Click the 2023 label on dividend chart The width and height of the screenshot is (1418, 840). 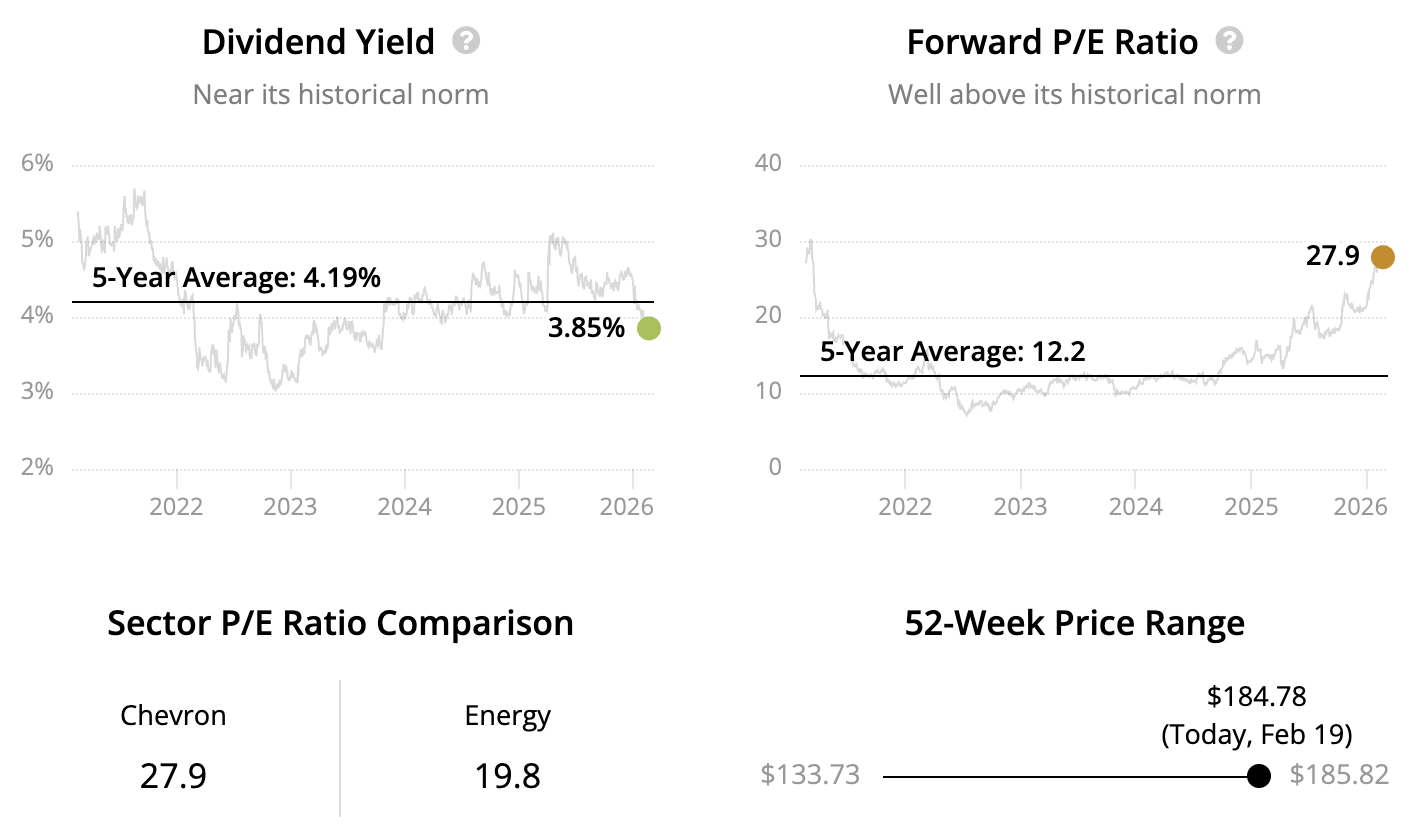coord(290,506)
